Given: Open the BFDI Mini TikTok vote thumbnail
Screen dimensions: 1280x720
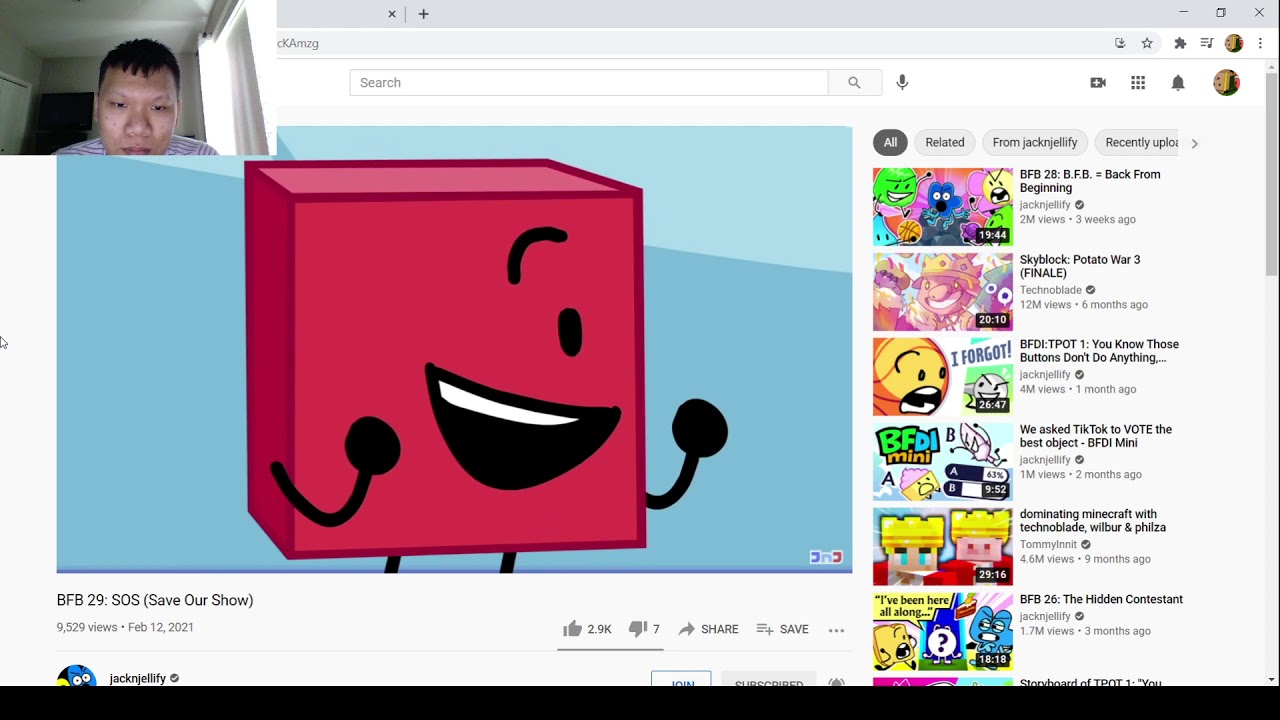Looking at the screenshot, I should [943, 462].
